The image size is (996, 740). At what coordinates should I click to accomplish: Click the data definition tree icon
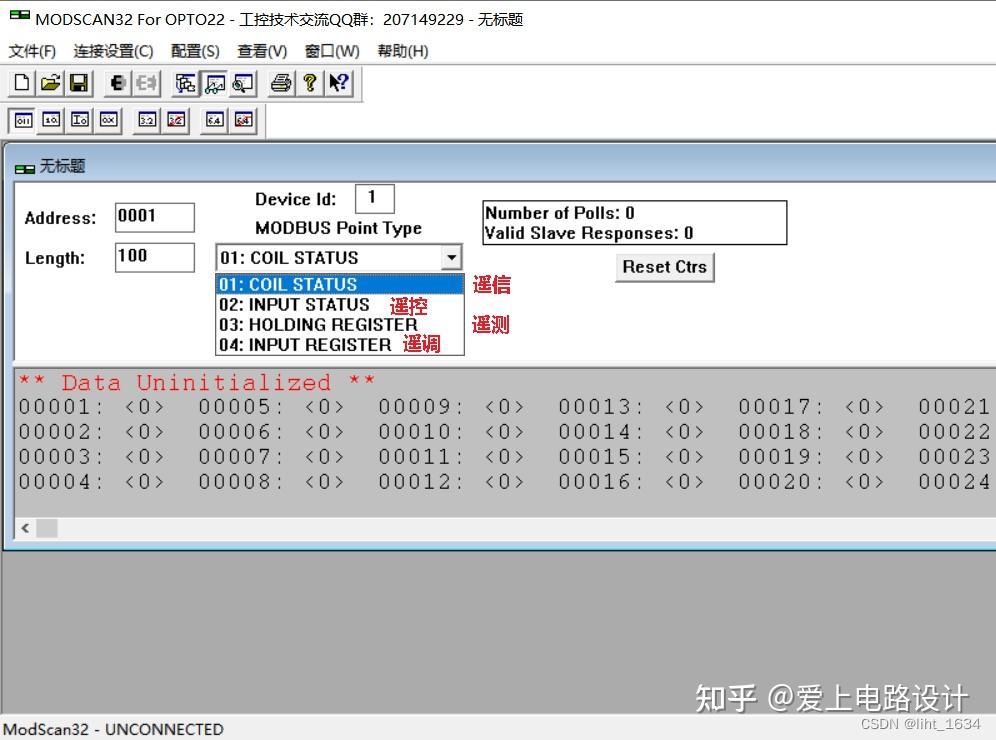click(185, 83)
